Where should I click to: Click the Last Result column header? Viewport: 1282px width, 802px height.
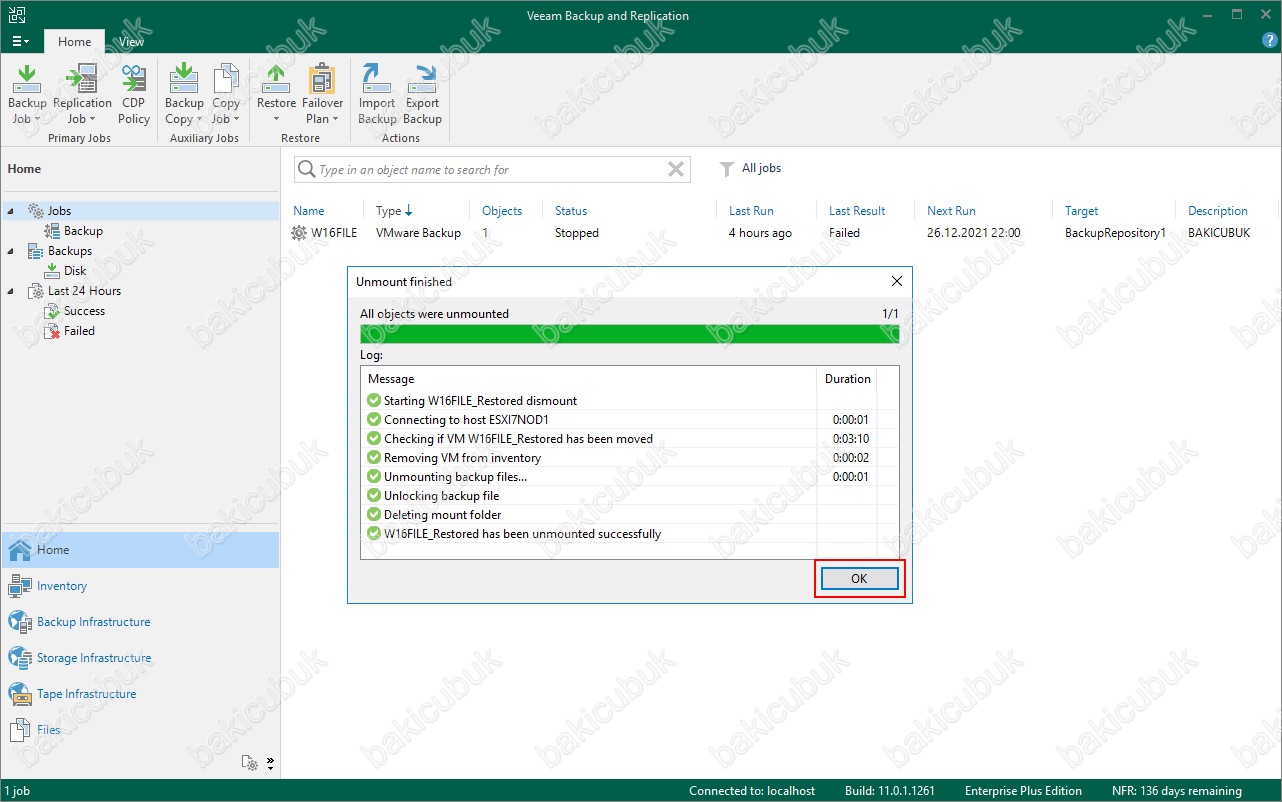pyautogui.click(x=857, y=211)
